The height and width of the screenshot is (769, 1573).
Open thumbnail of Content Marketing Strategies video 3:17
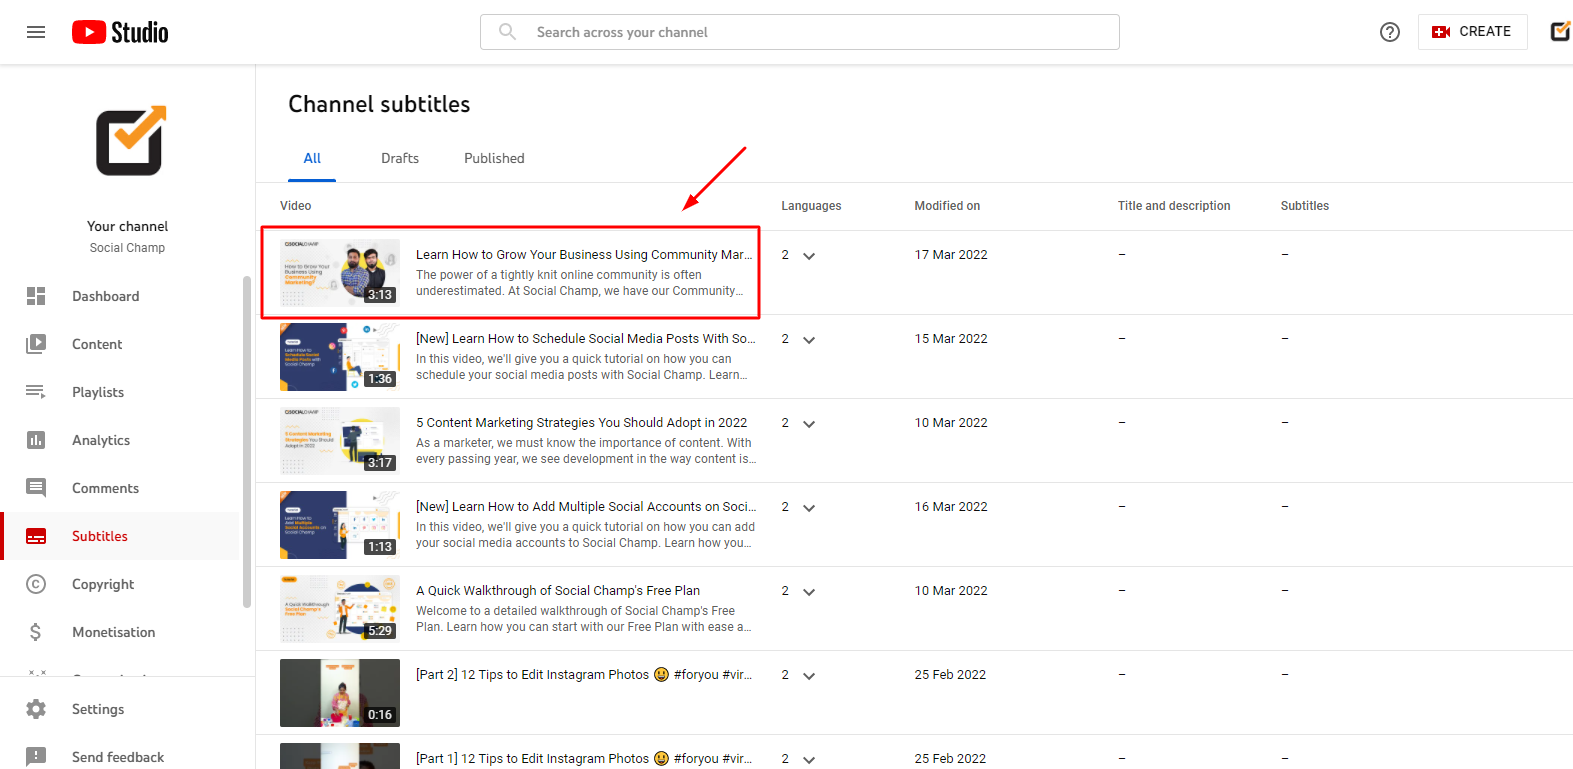(340, 440)
